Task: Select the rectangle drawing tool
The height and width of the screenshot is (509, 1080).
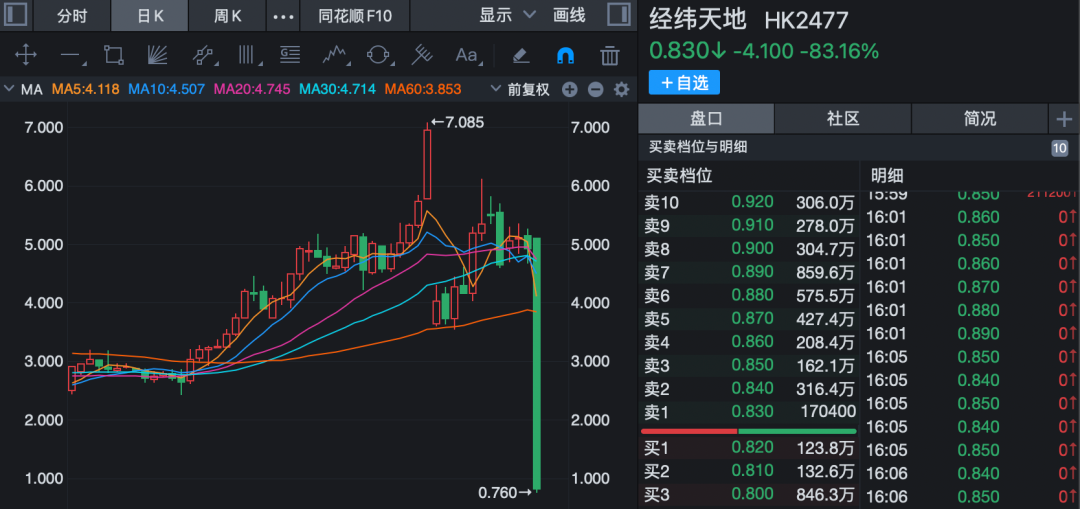Action: 114,55
